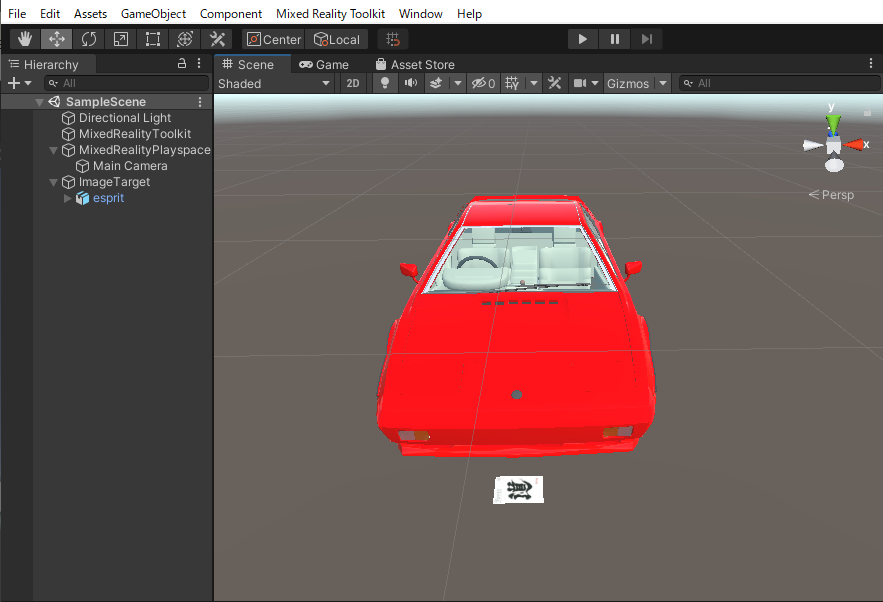Click the Play button

(582, 39)
